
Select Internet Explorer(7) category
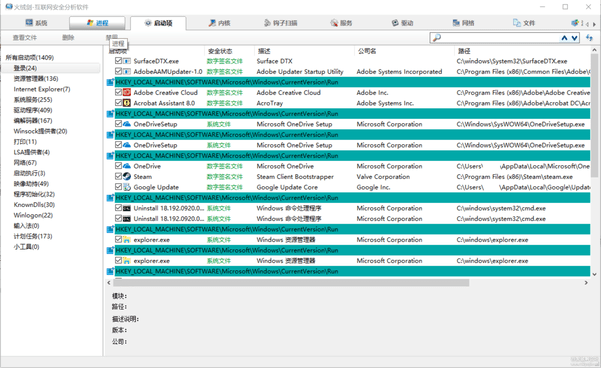click(x=42, y=89)
